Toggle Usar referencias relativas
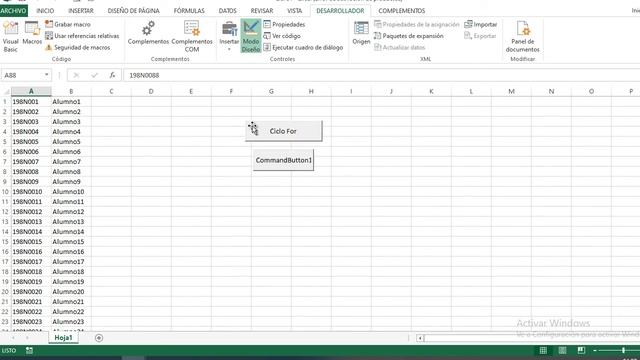The image size is (640, 360). (82, 36)
